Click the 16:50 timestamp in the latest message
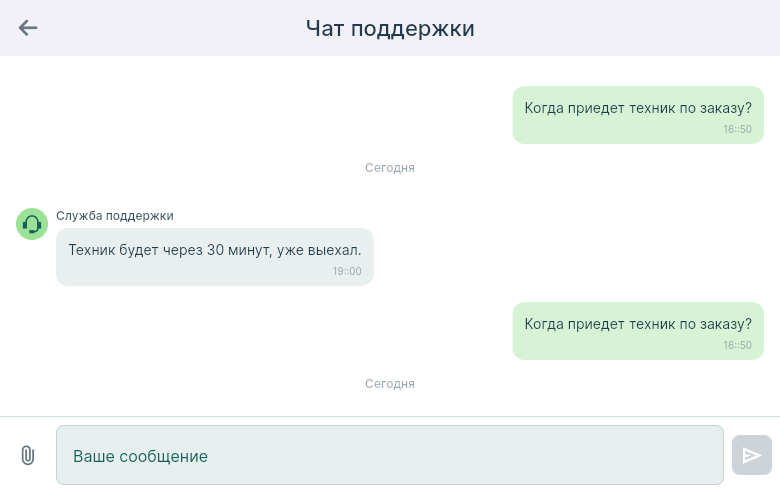The height and width of the screenshot is (493, 780). tap(737, 345)
